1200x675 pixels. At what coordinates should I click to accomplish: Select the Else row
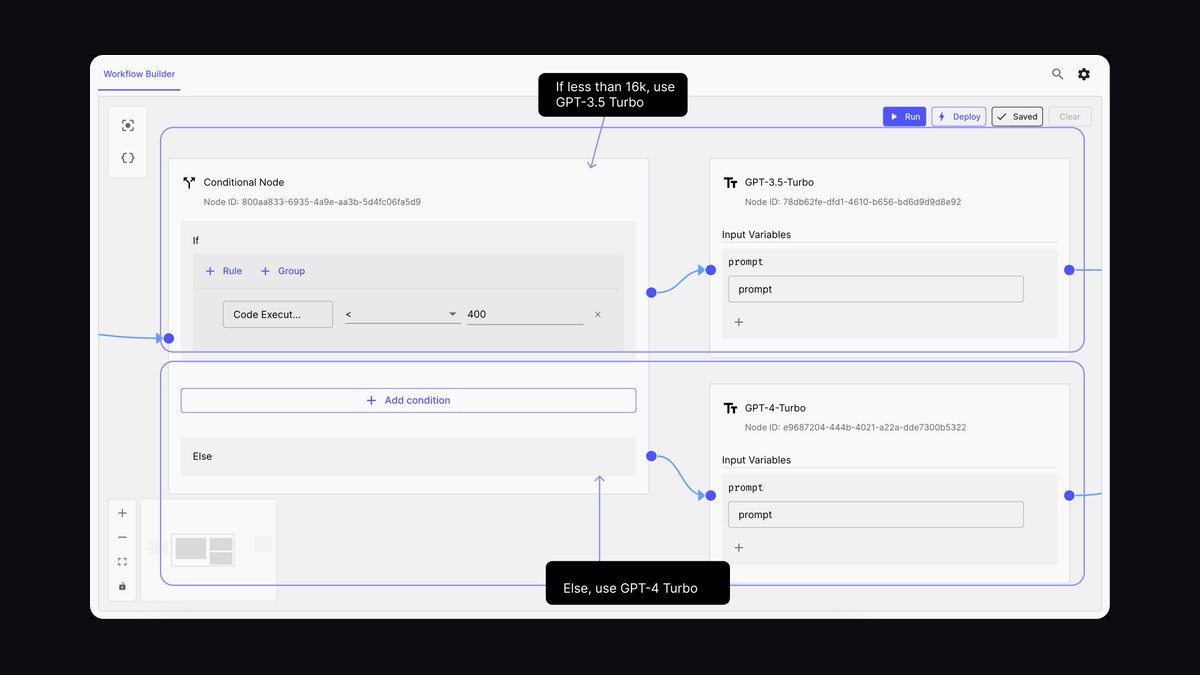click(408, 456)
